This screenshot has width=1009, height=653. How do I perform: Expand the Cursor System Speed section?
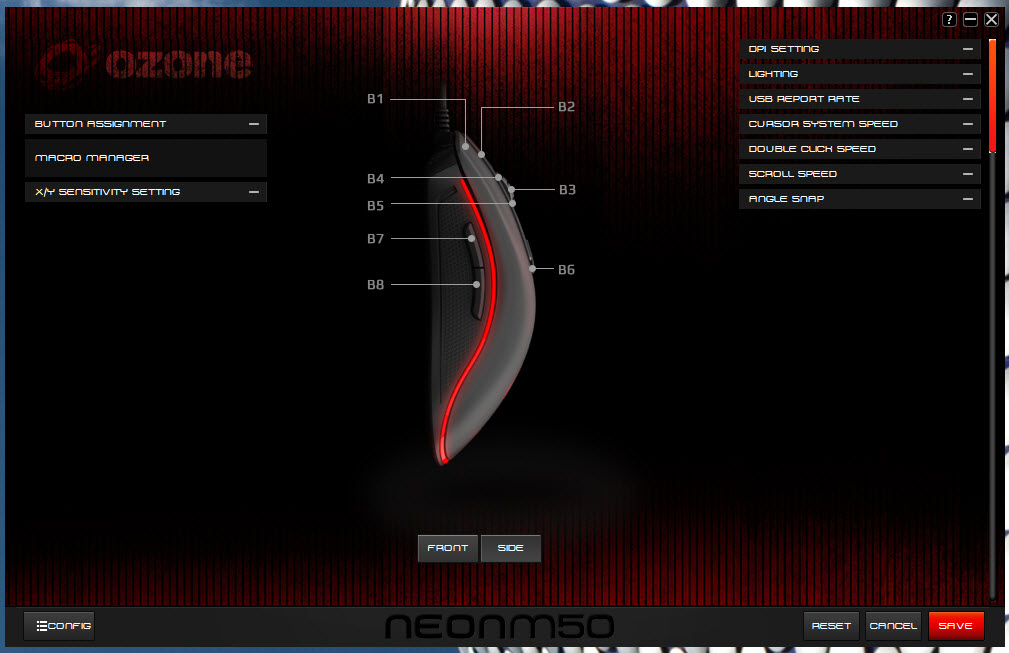coord(860,124)
